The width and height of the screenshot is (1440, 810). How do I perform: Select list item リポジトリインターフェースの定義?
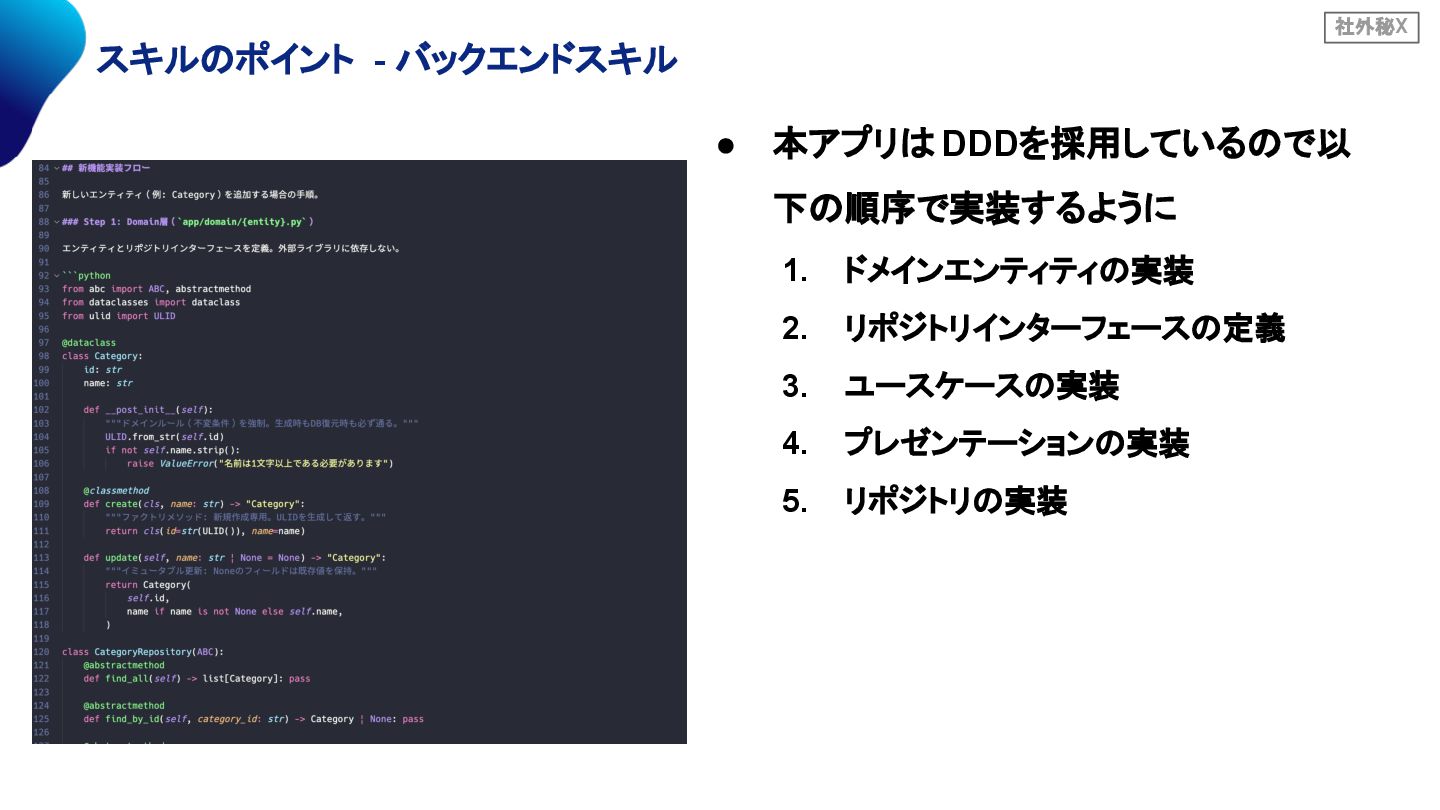(x=1064, y=328)
